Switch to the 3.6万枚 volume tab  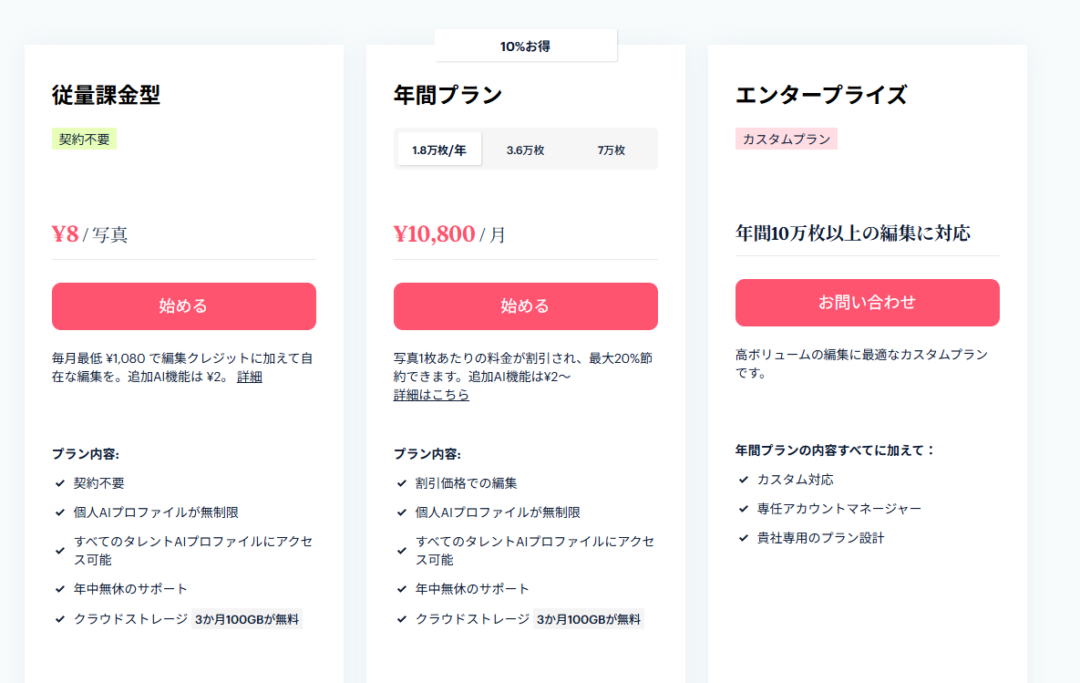(x=525, y=150)
